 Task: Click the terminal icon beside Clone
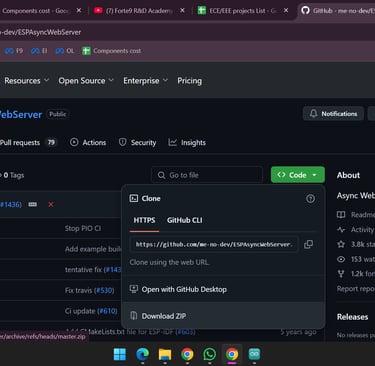(x=134, y=198)
